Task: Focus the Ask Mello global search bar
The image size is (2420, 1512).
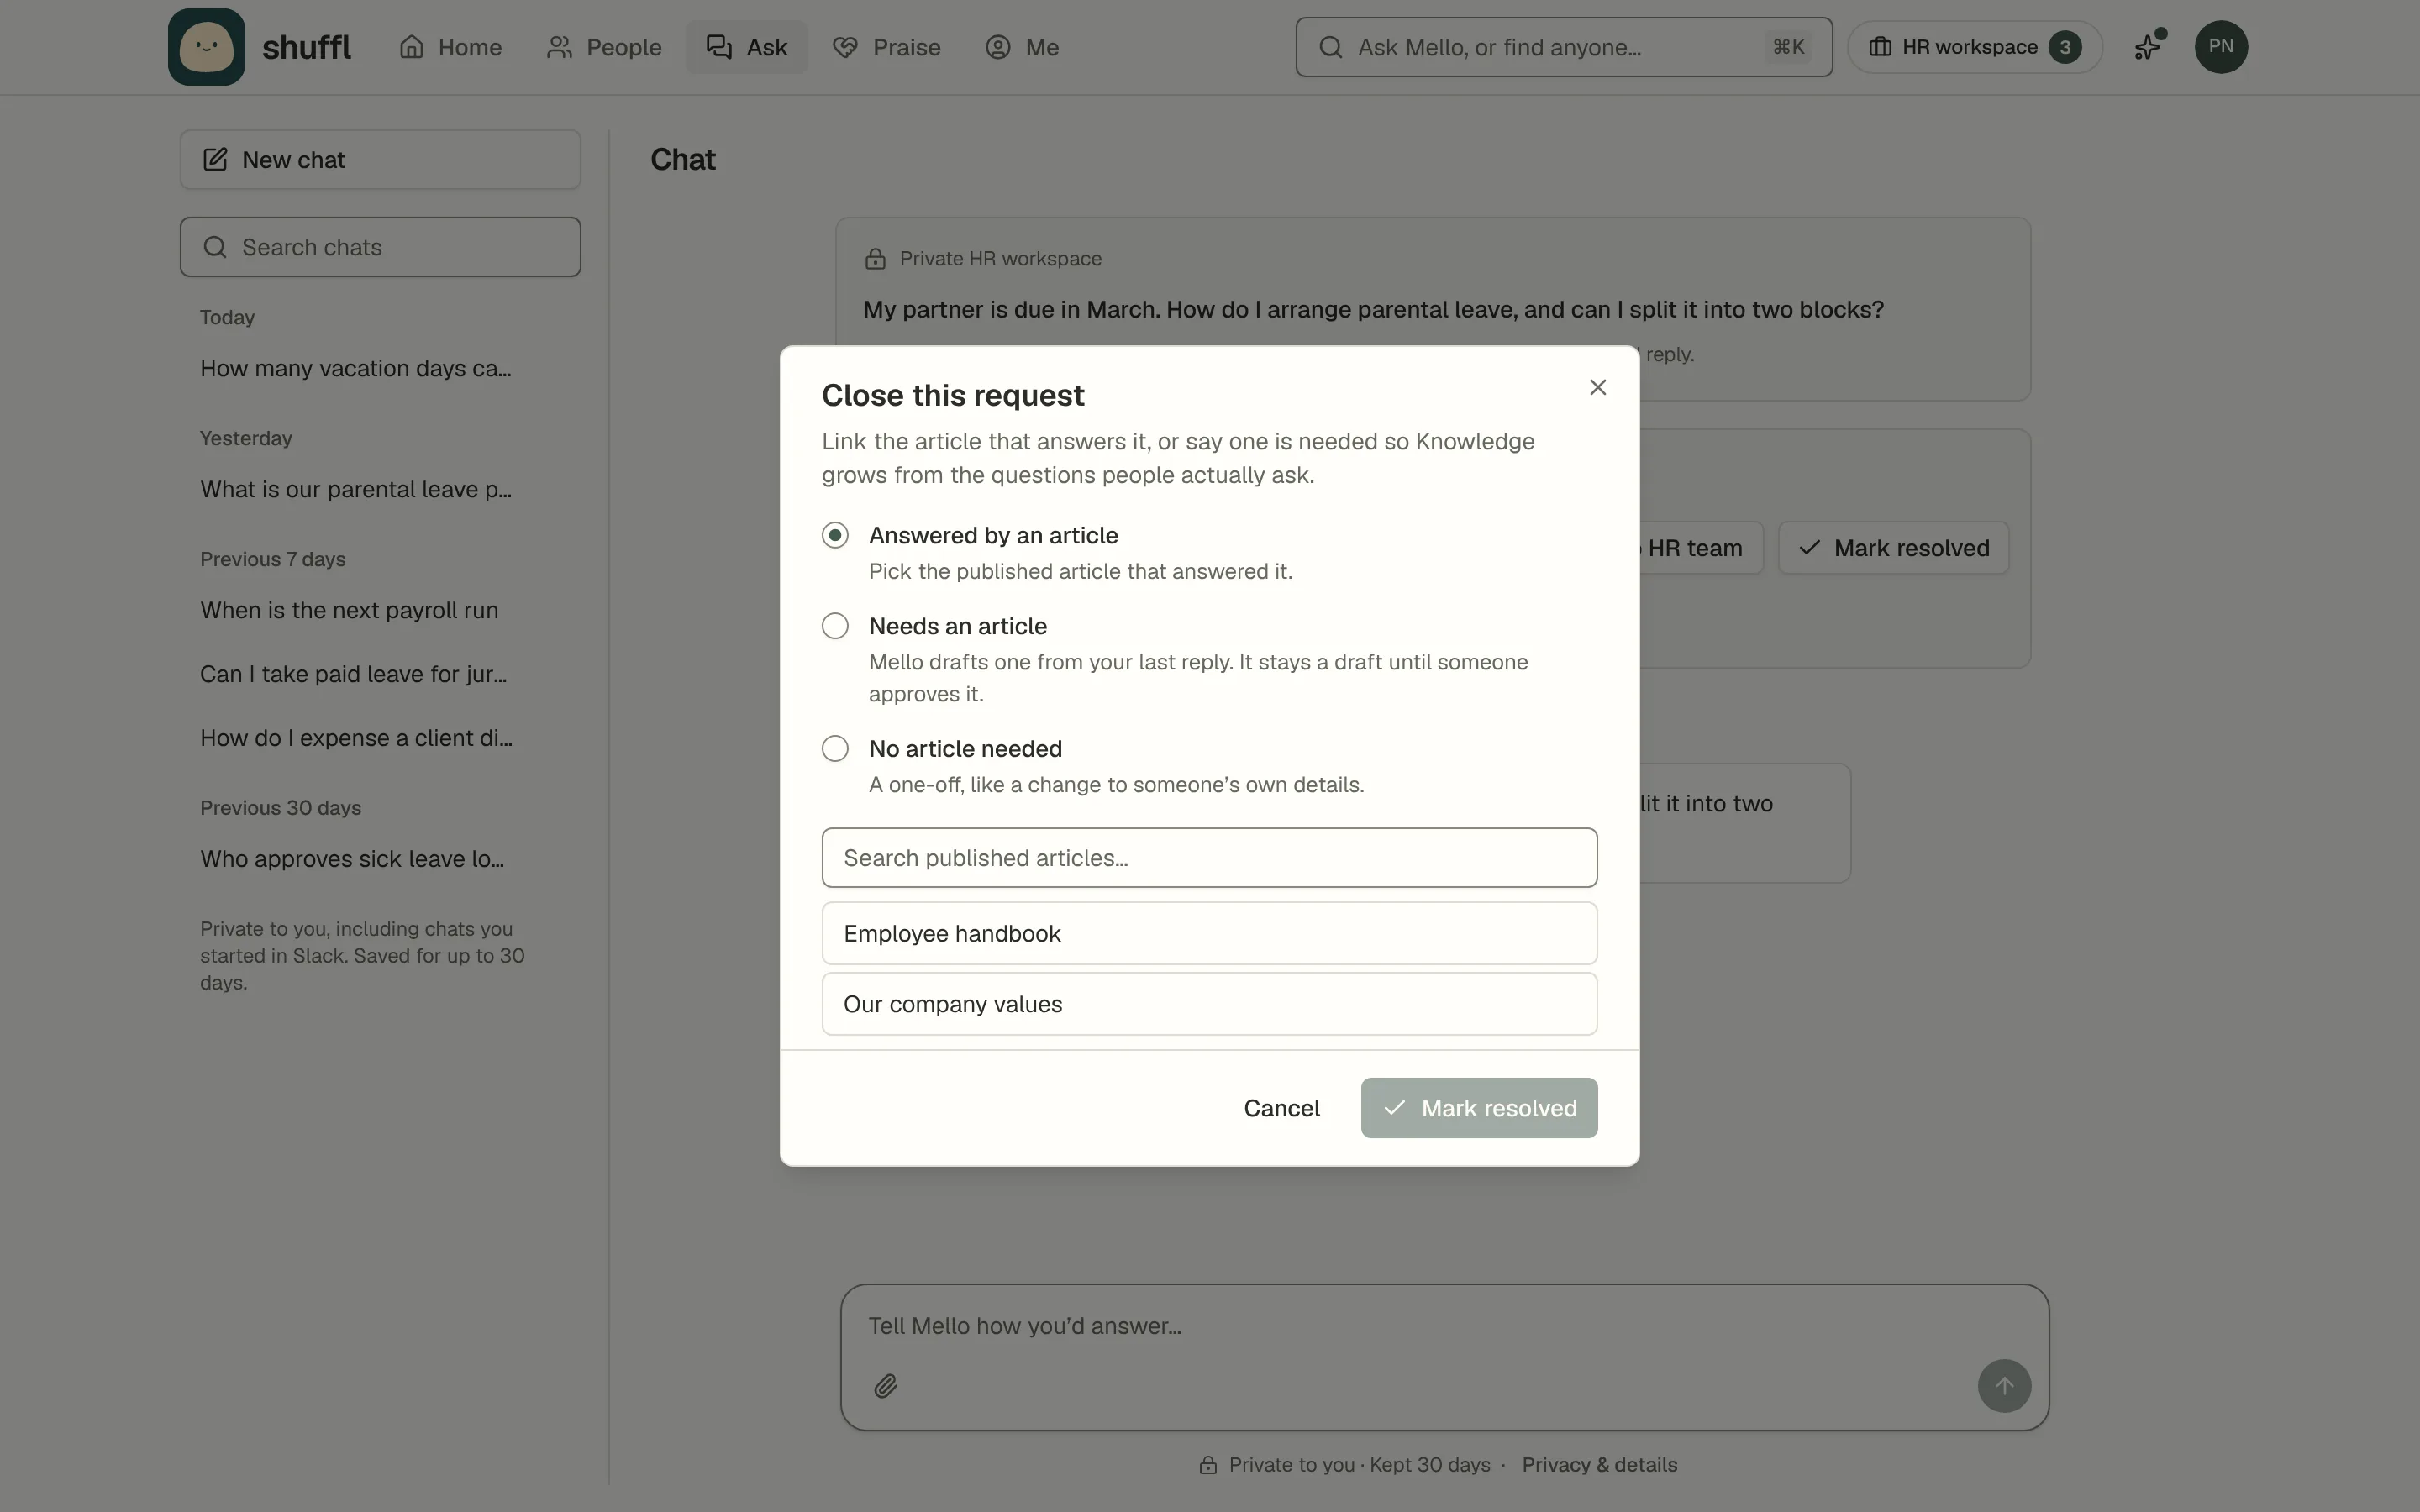Action: tap(1563, 47)
